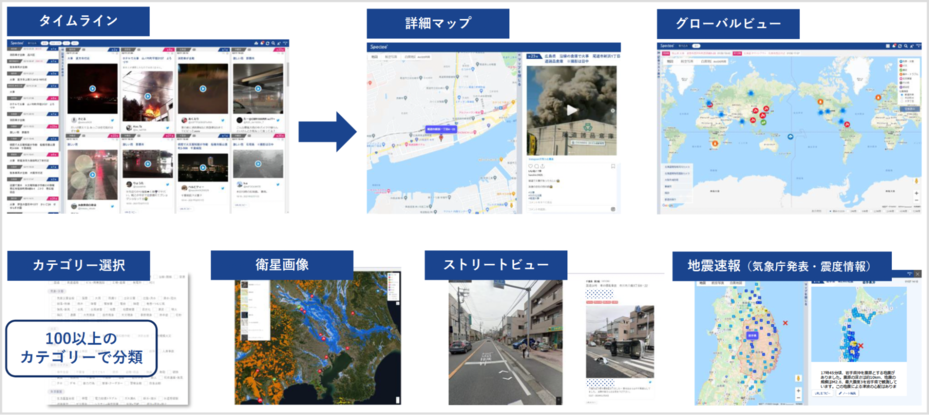This screenshot has height=415, width=929.
Task: Click filter icon beside earthquake panel close
Action: click(x=911, y=273)
